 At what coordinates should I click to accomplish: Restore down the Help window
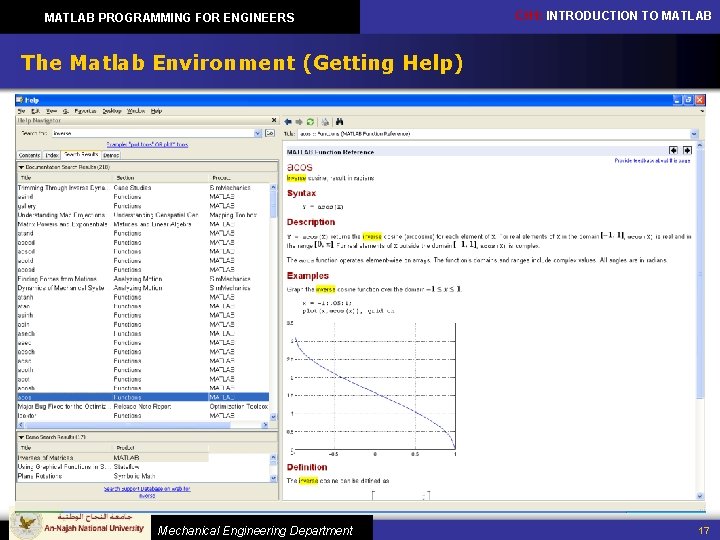687,100
